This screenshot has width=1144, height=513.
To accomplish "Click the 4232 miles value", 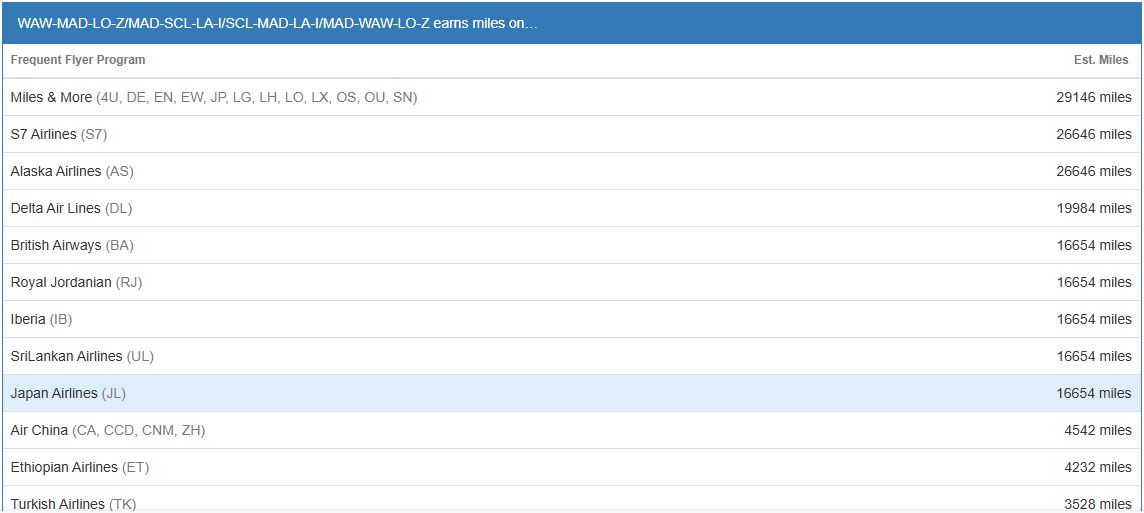I will click(x=1097, y=467).
